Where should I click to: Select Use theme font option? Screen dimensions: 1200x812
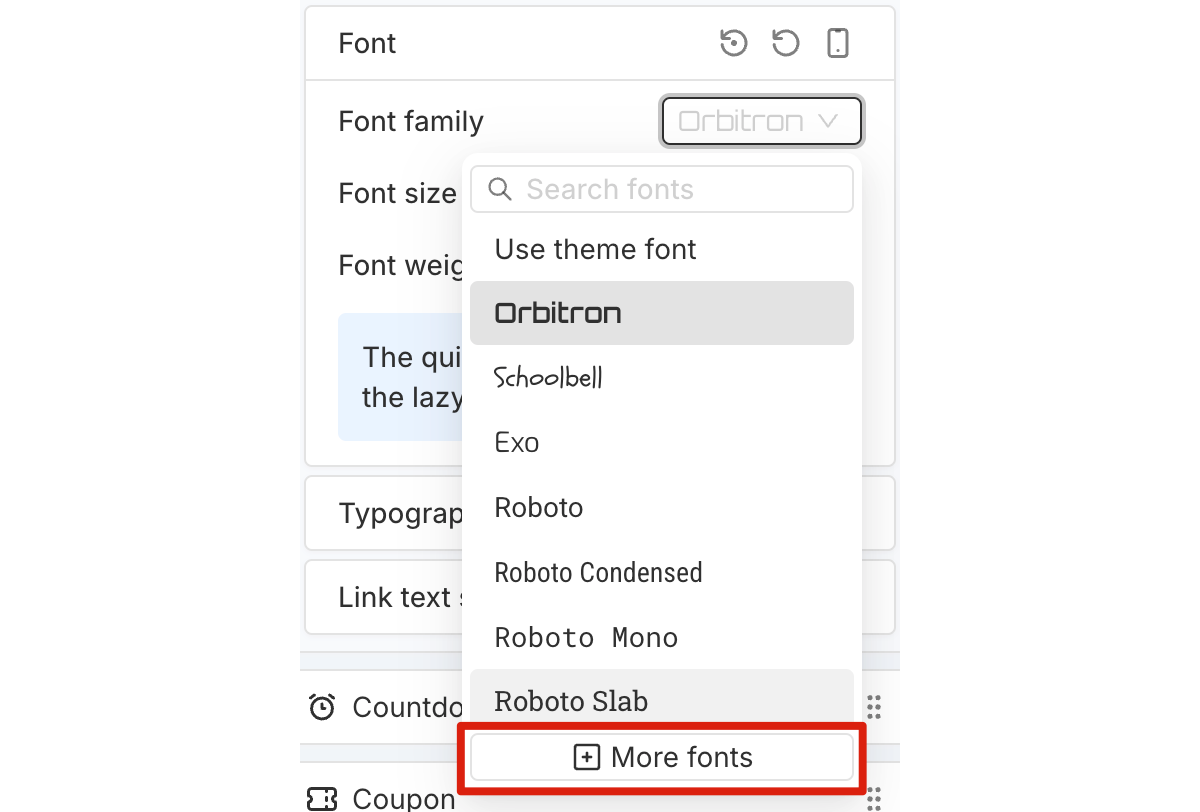click(x=662, y=249)
